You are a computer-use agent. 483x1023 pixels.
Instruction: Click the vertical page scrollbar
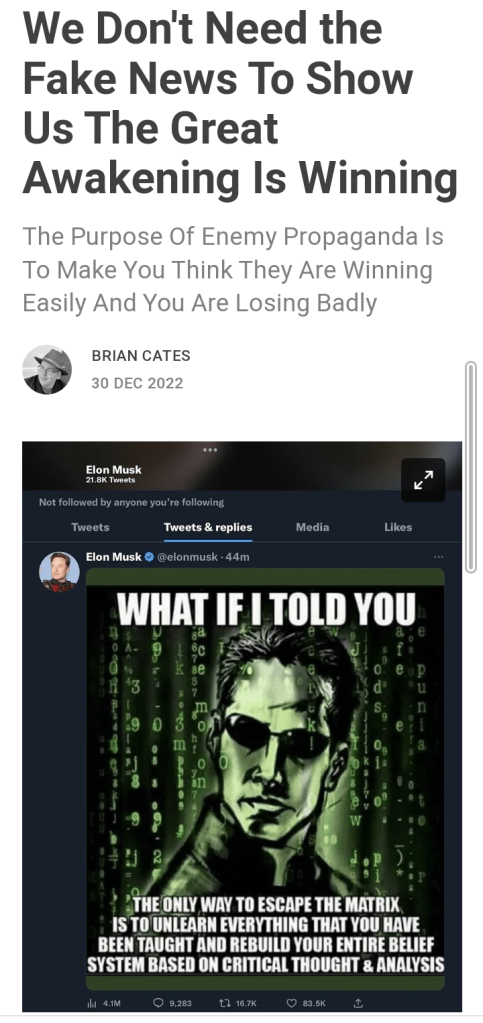[471, 467]
